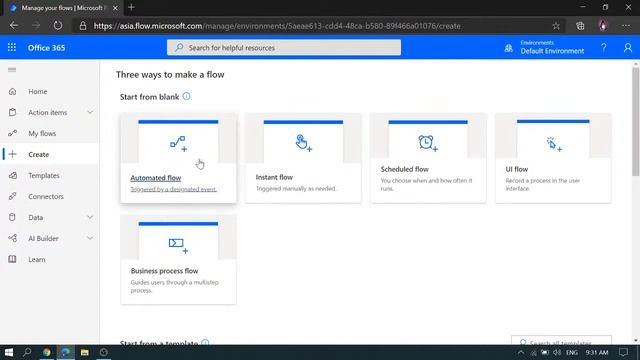640x360 pixels.
Task: Click the address bar URL
Action: pos(277,26)
